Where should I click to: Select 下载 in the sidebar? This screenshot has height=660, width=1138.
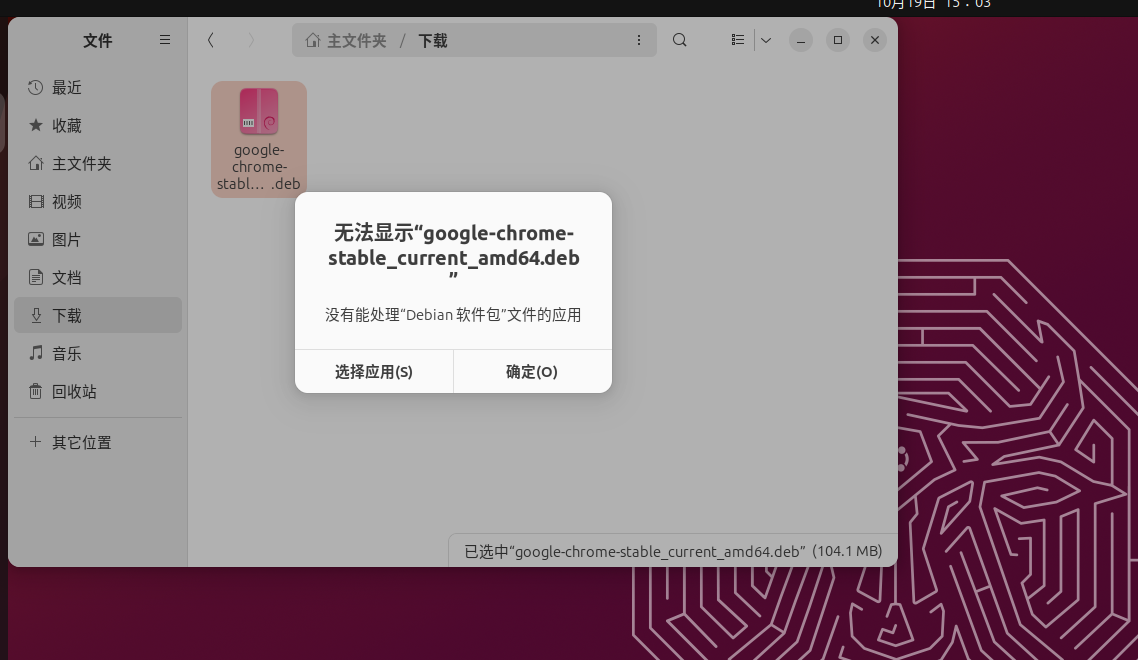click(98, 315)
